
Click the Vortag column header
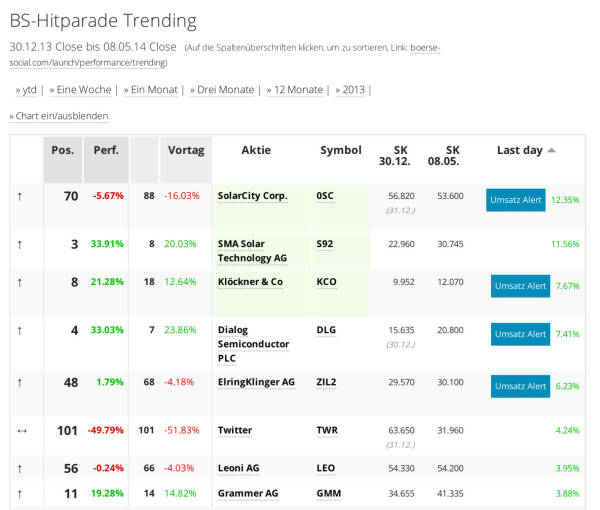click(185, 150)
